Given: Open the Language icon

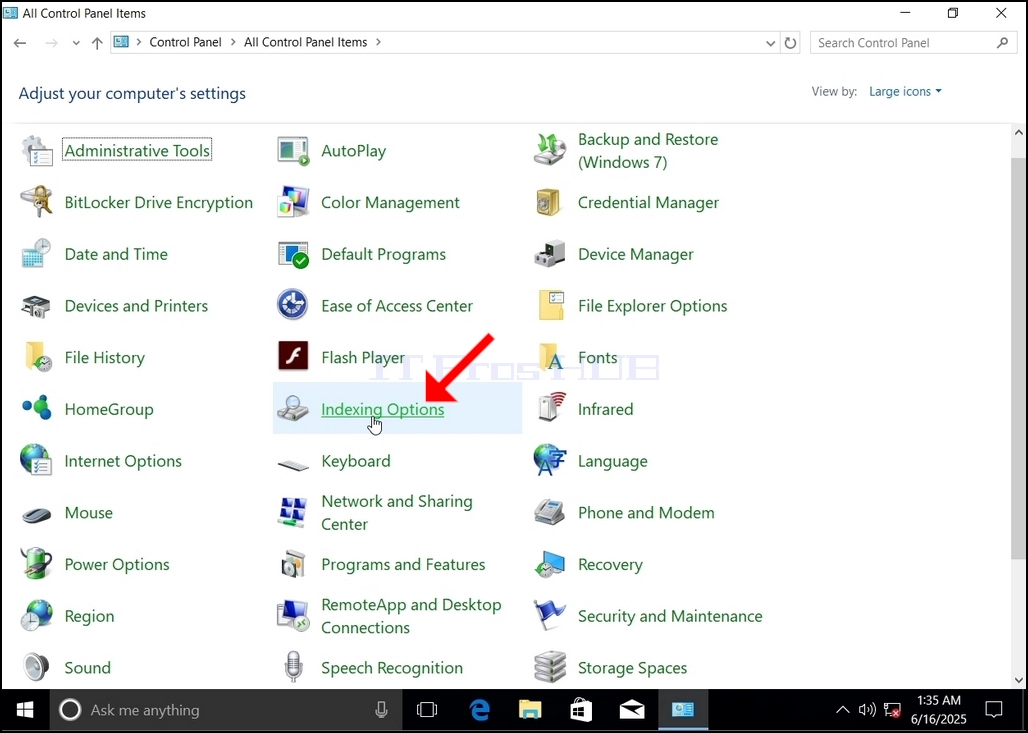Looking at the screenshot, I should (x=550, y=461).
